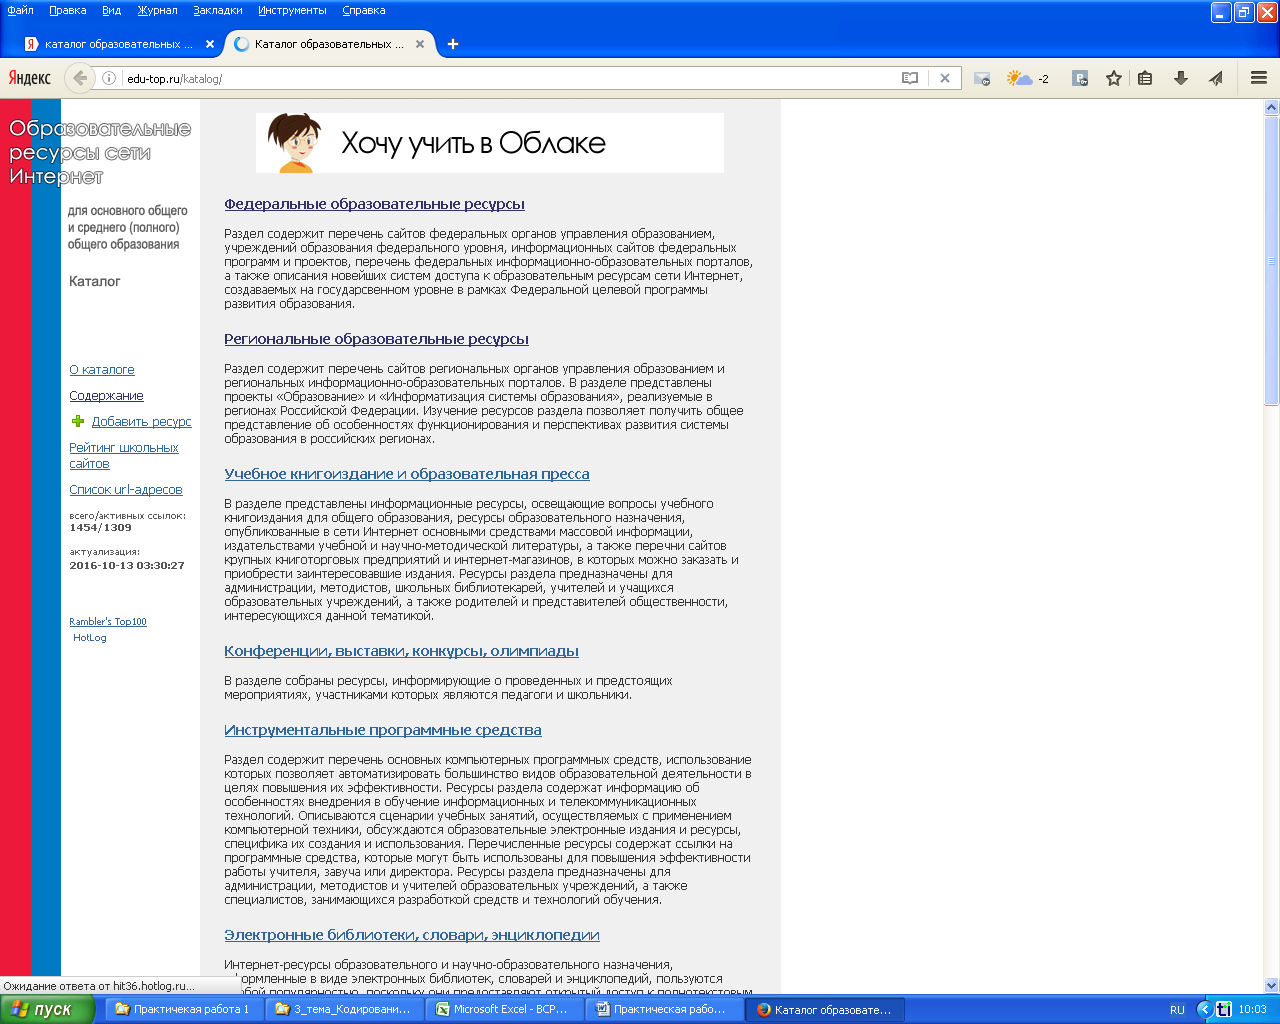This screenshot has width=1280, height=1024.
Task: Click the scrollbar down arrow
Action: 1272,985
